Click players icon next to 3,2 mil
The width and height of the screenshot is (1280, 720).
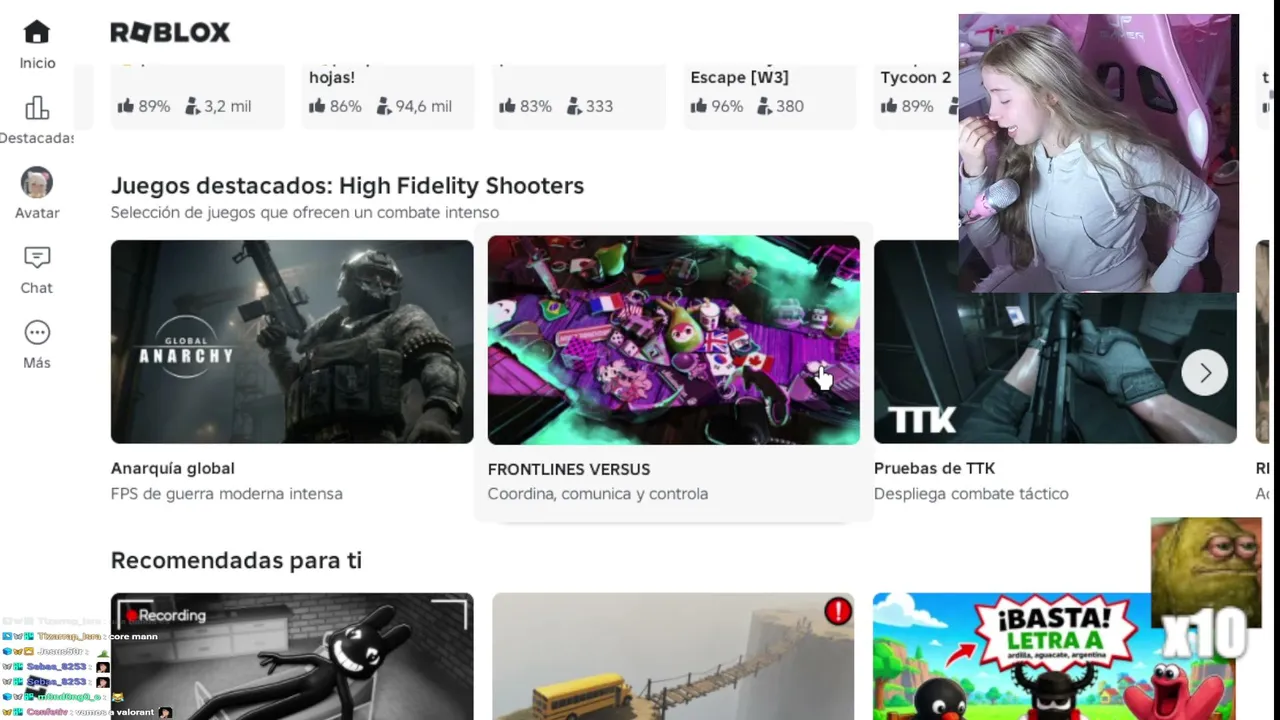click(x=192, y=106)
